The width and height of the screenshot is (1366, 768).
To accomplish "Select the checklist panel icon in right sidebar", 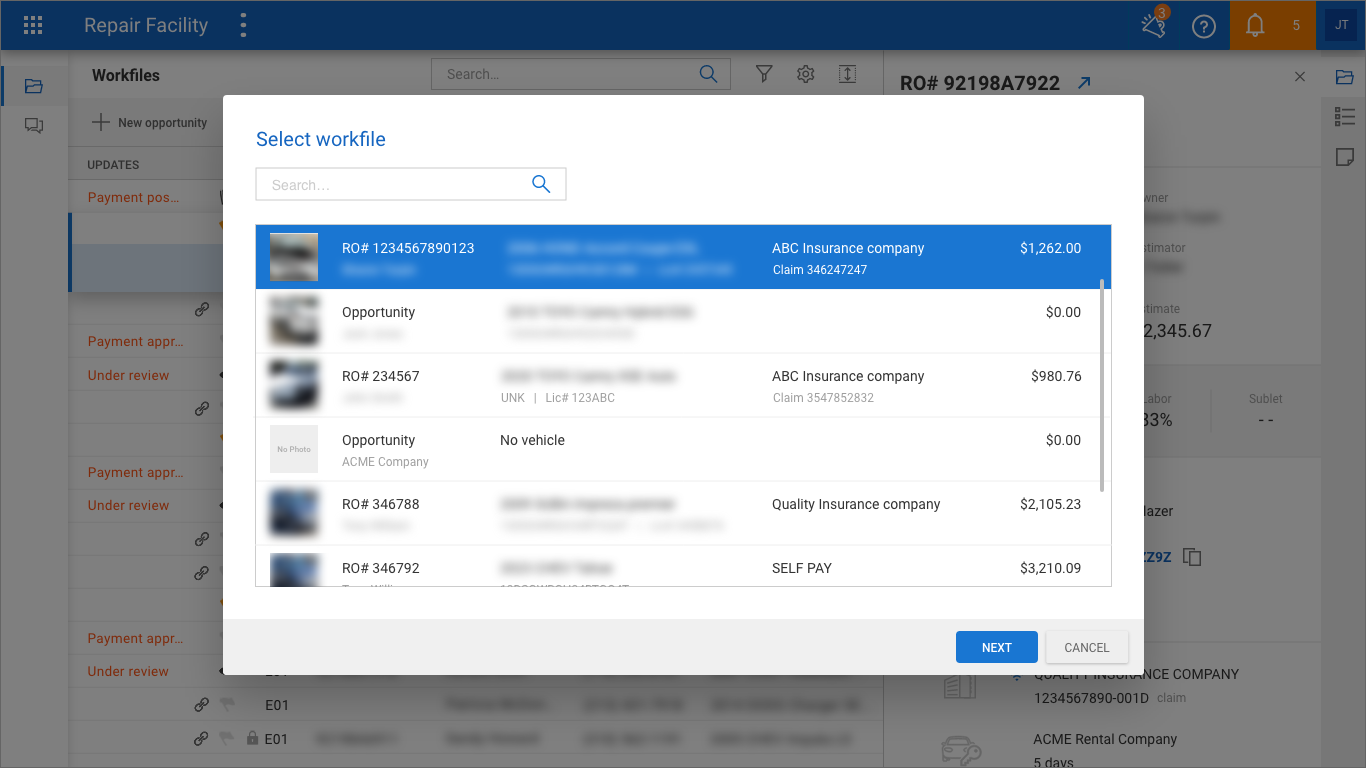I will click(x=1345, y=117).
